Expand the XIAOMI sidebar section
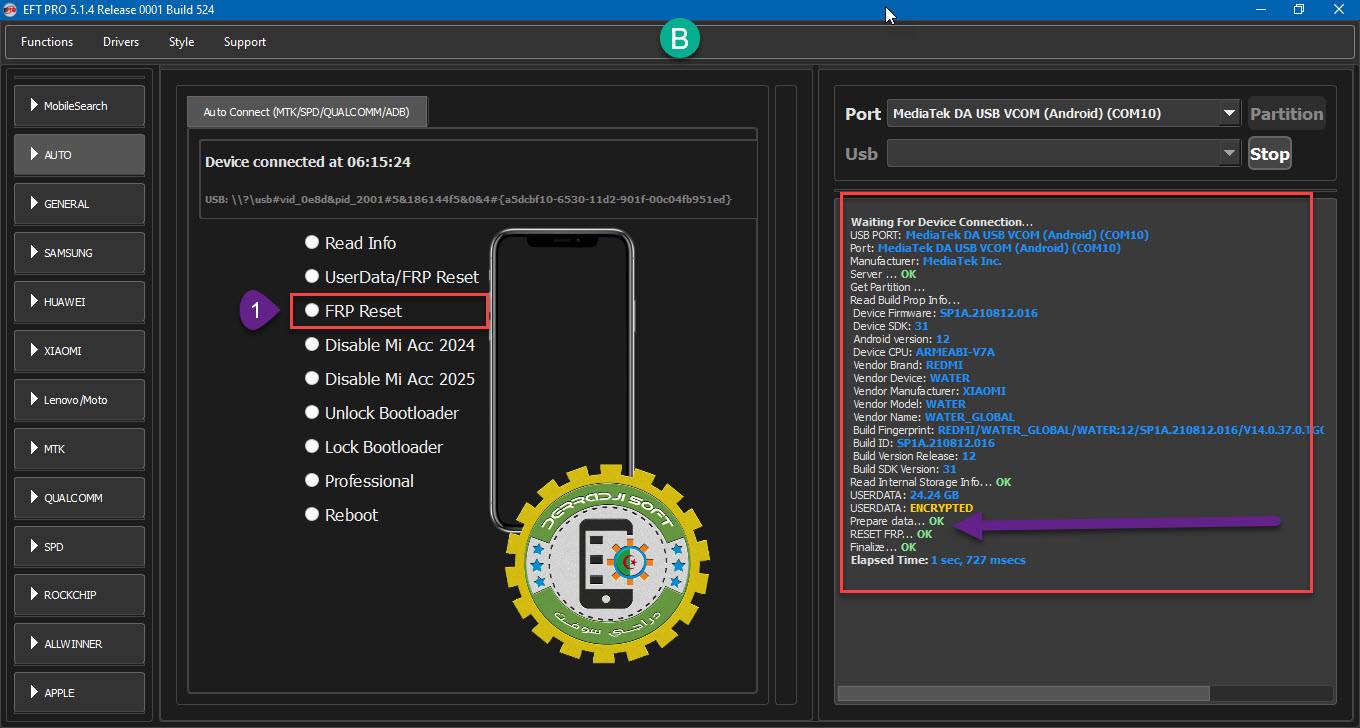The width and height of the screenshot is (1360, 728). (x=79, y=350)
